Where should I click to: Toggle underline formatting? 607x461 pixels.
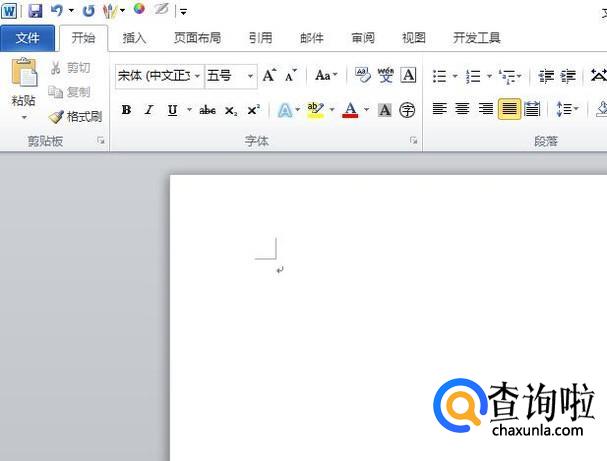pos(173,110)
